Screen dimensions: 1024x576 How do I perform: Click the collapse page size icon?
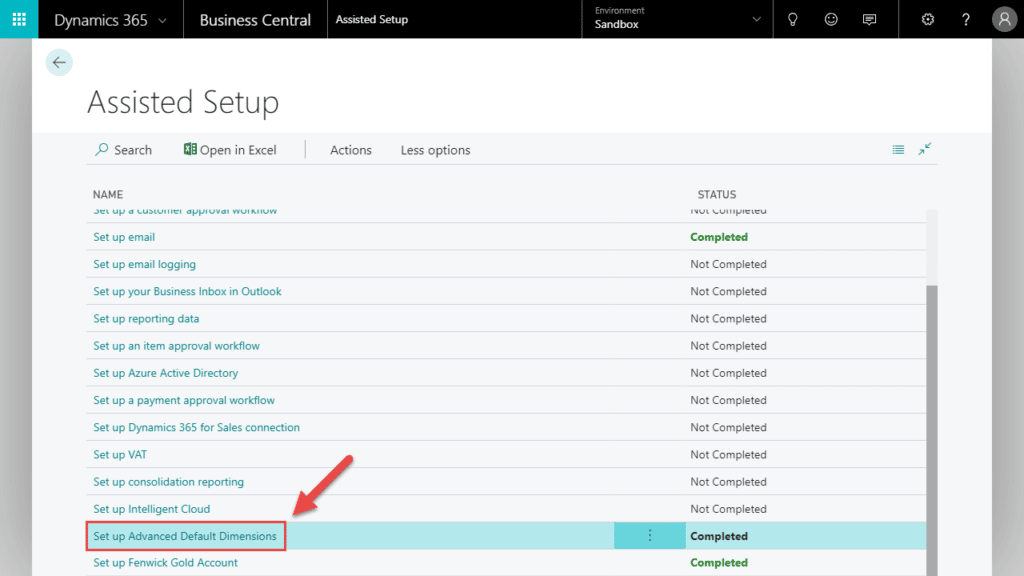(x=925, y=149)
